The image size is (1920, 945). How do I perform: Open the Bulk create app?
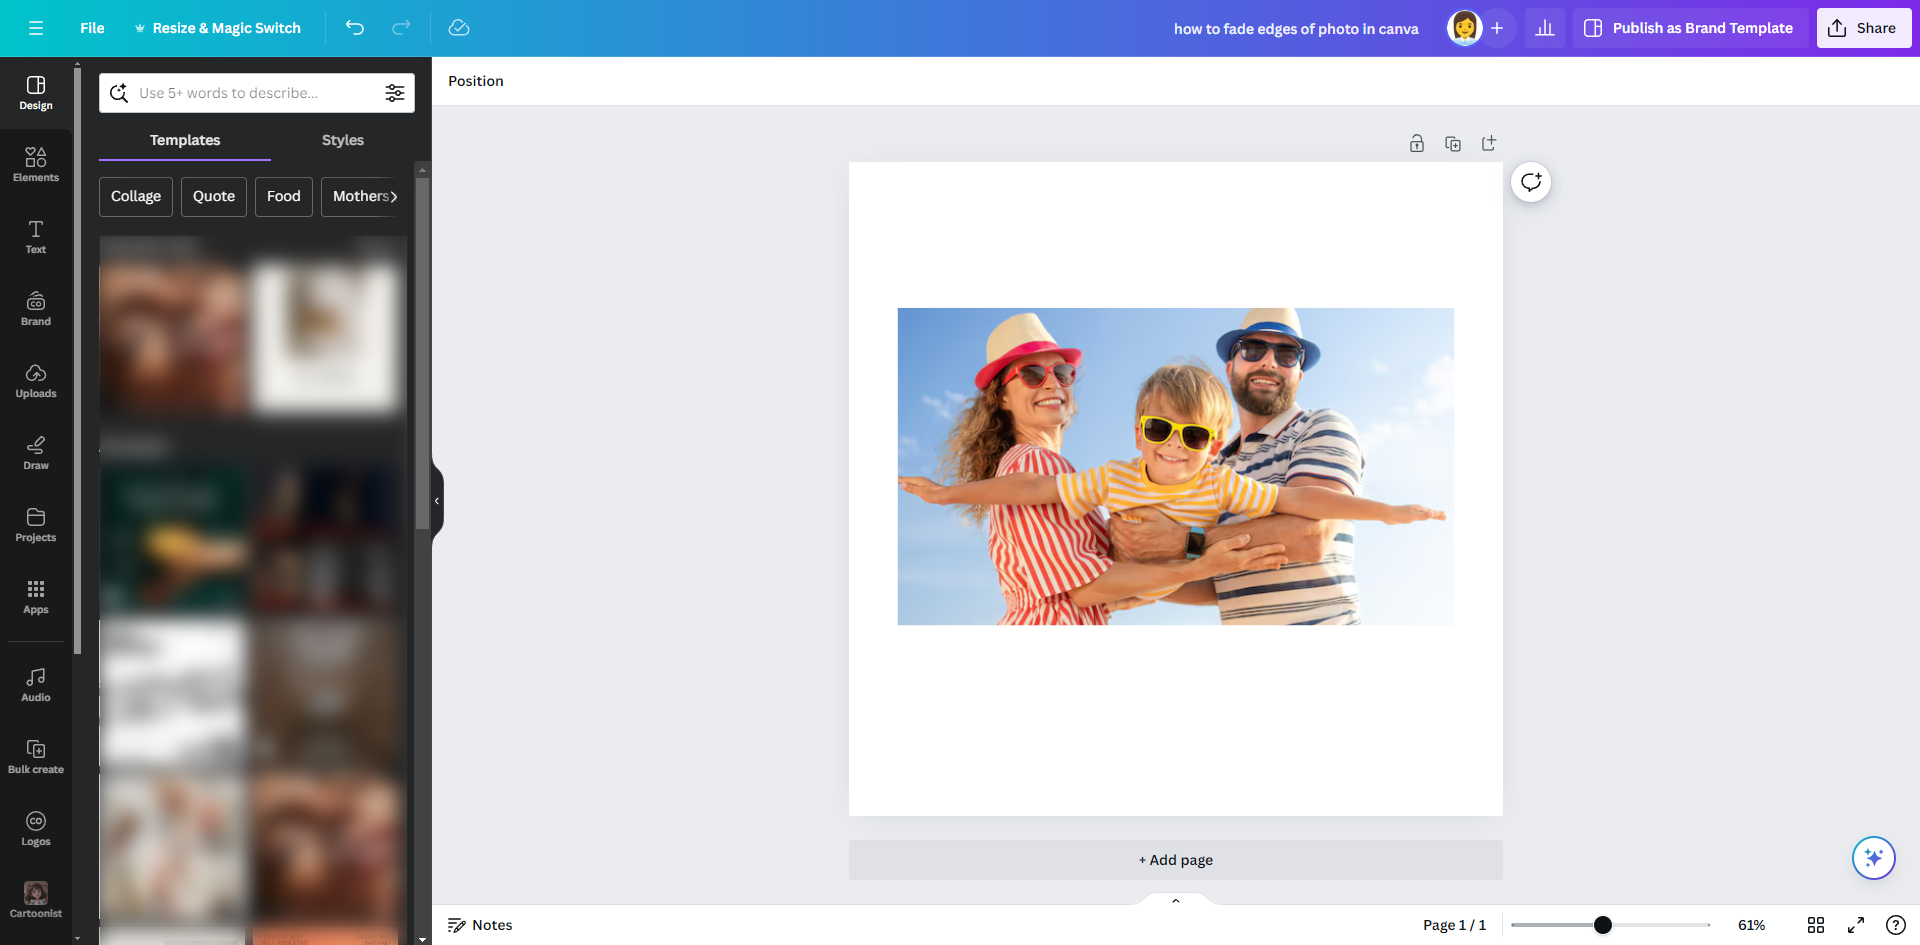point(36,757)
